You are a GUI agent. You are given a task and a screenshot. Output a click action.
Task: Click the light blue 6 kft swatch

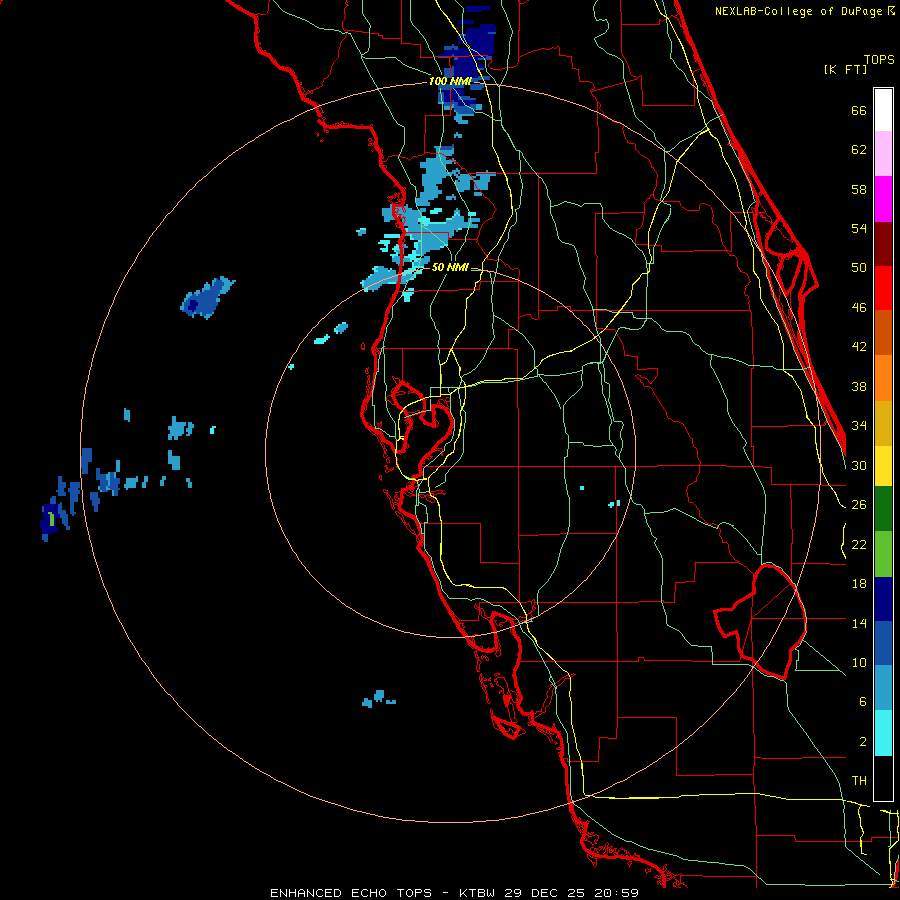pos(883,689)
